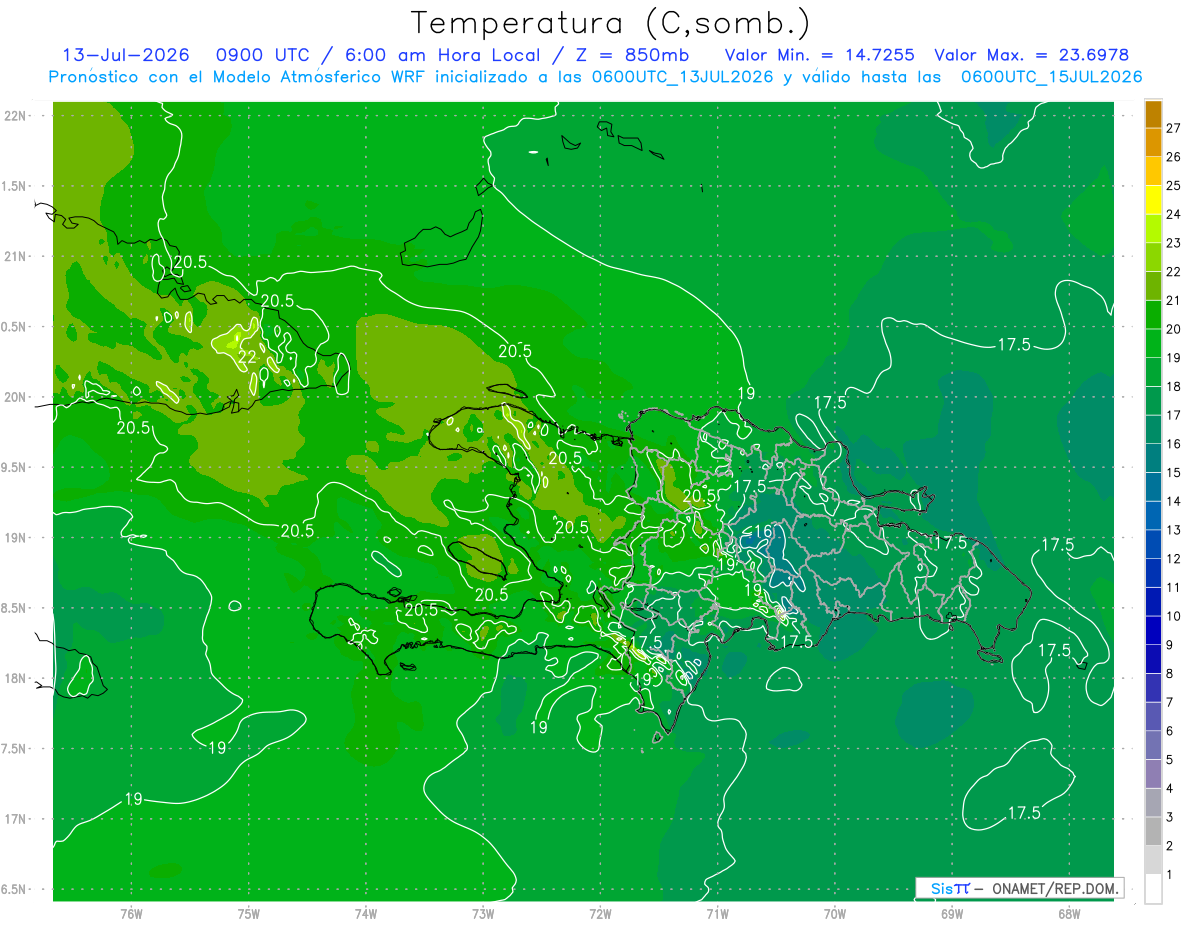This screenshot has width=1200, height=927.
Task: Click the '70W' longitude axis label
Action: coord(835,914)
